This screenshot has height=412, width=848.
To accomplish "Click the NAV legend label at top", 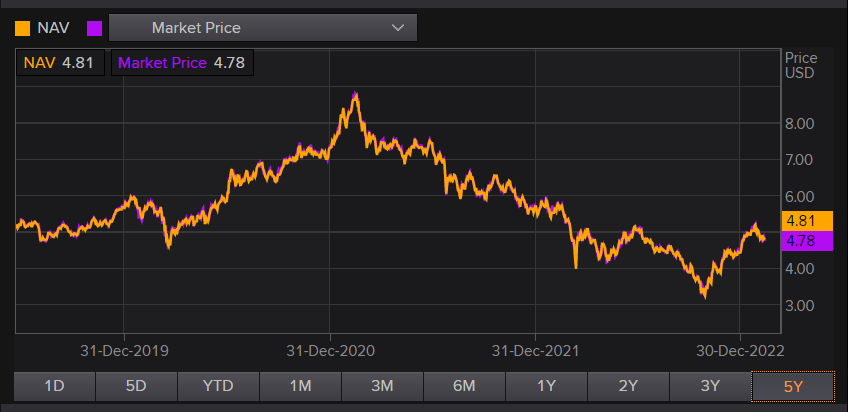I will tap(53, 28).
